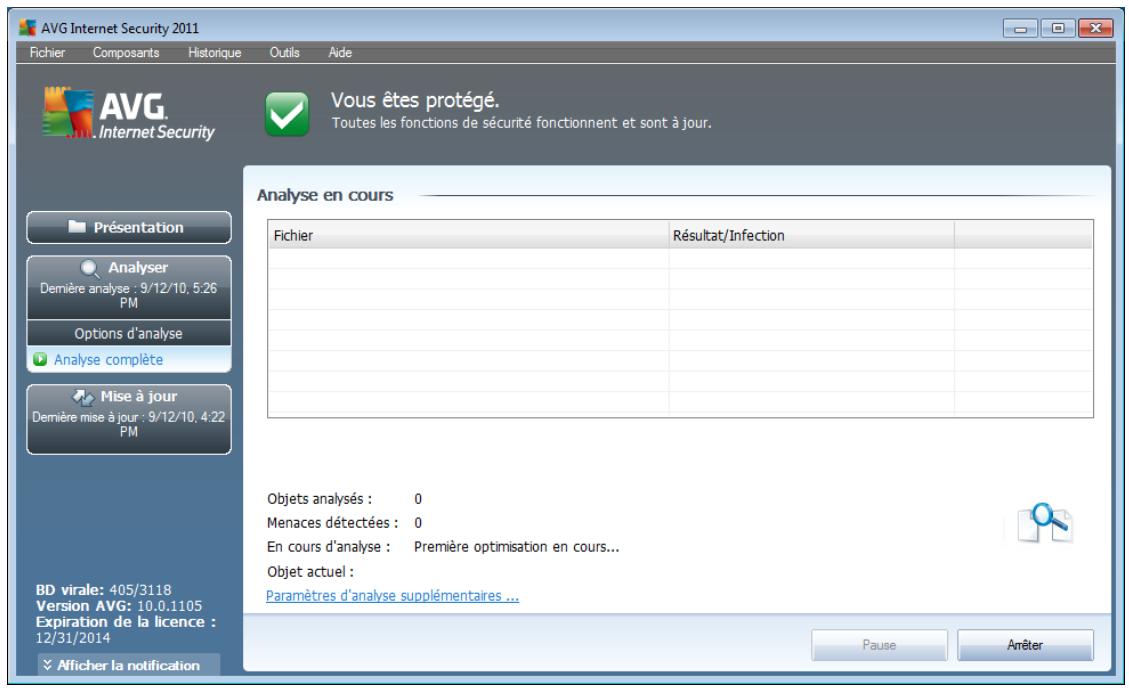Click the 'Version AVG: 10.0.1105' text

pyautogui.click(x=119, y=606)
